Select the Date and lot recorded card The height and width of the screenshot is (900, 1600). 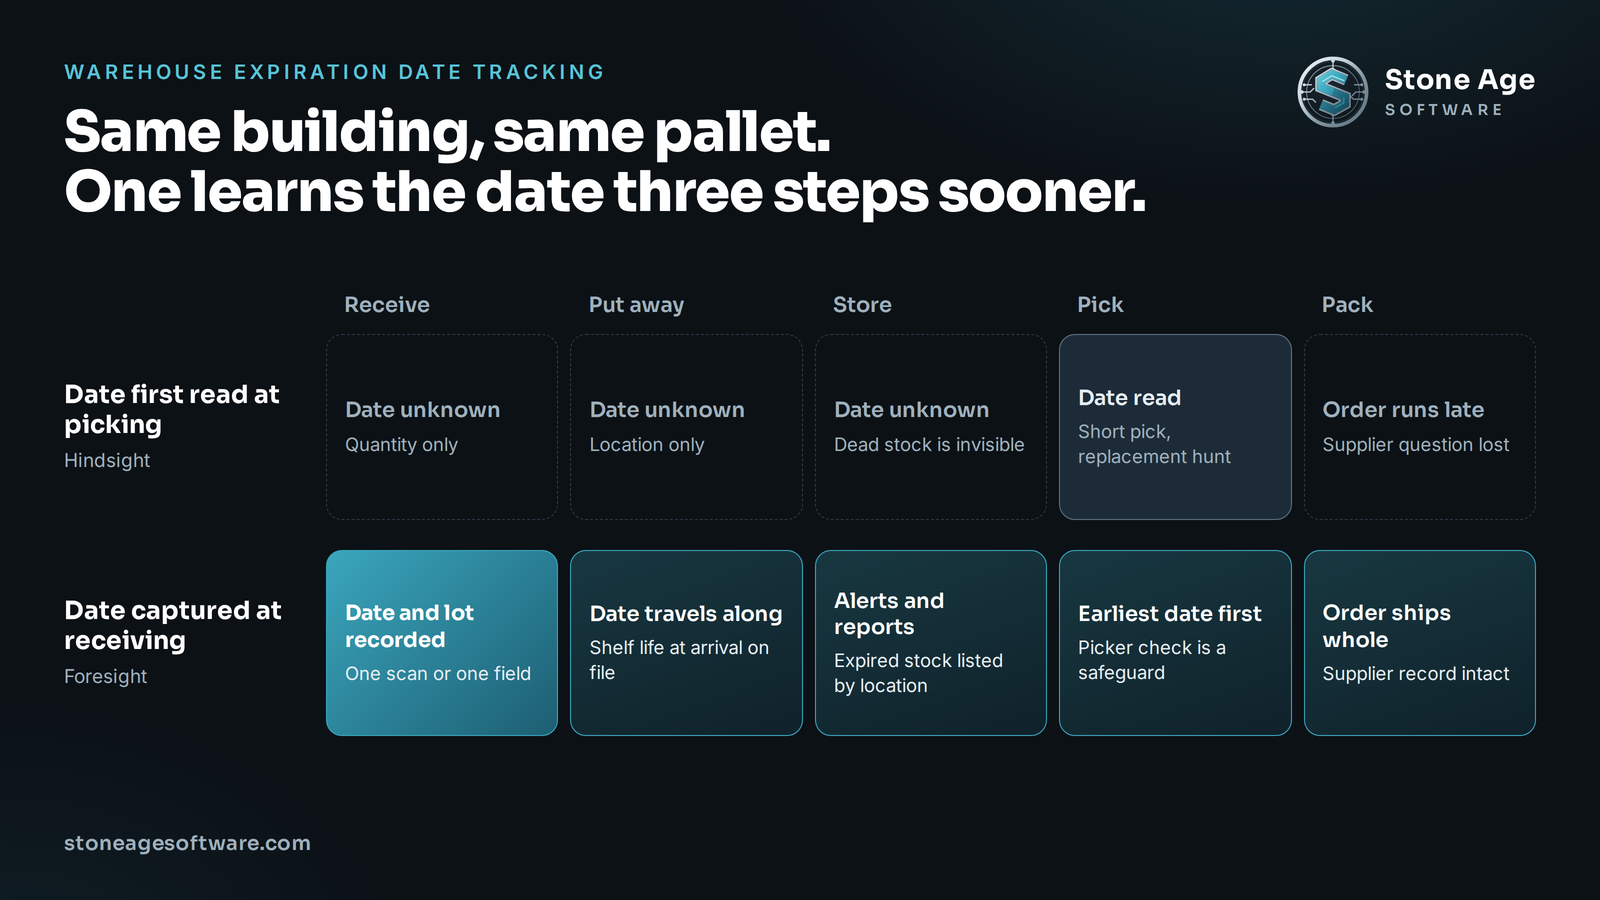pos(442,643)
